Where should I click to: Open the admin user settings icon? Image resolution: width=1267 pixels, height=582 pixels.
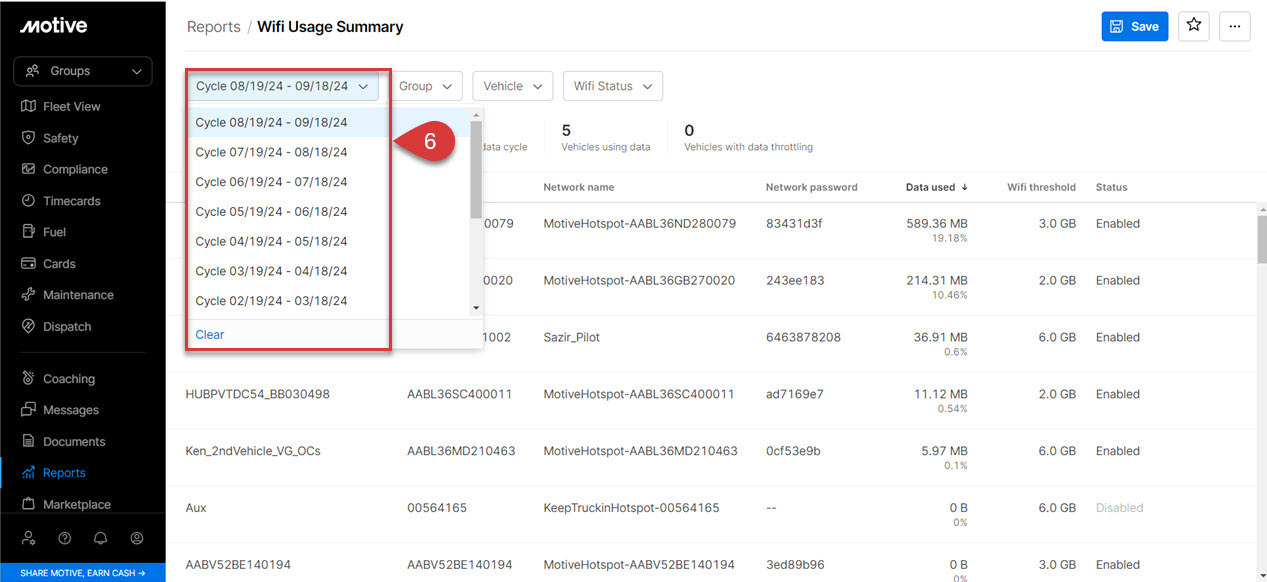(29, 538)
